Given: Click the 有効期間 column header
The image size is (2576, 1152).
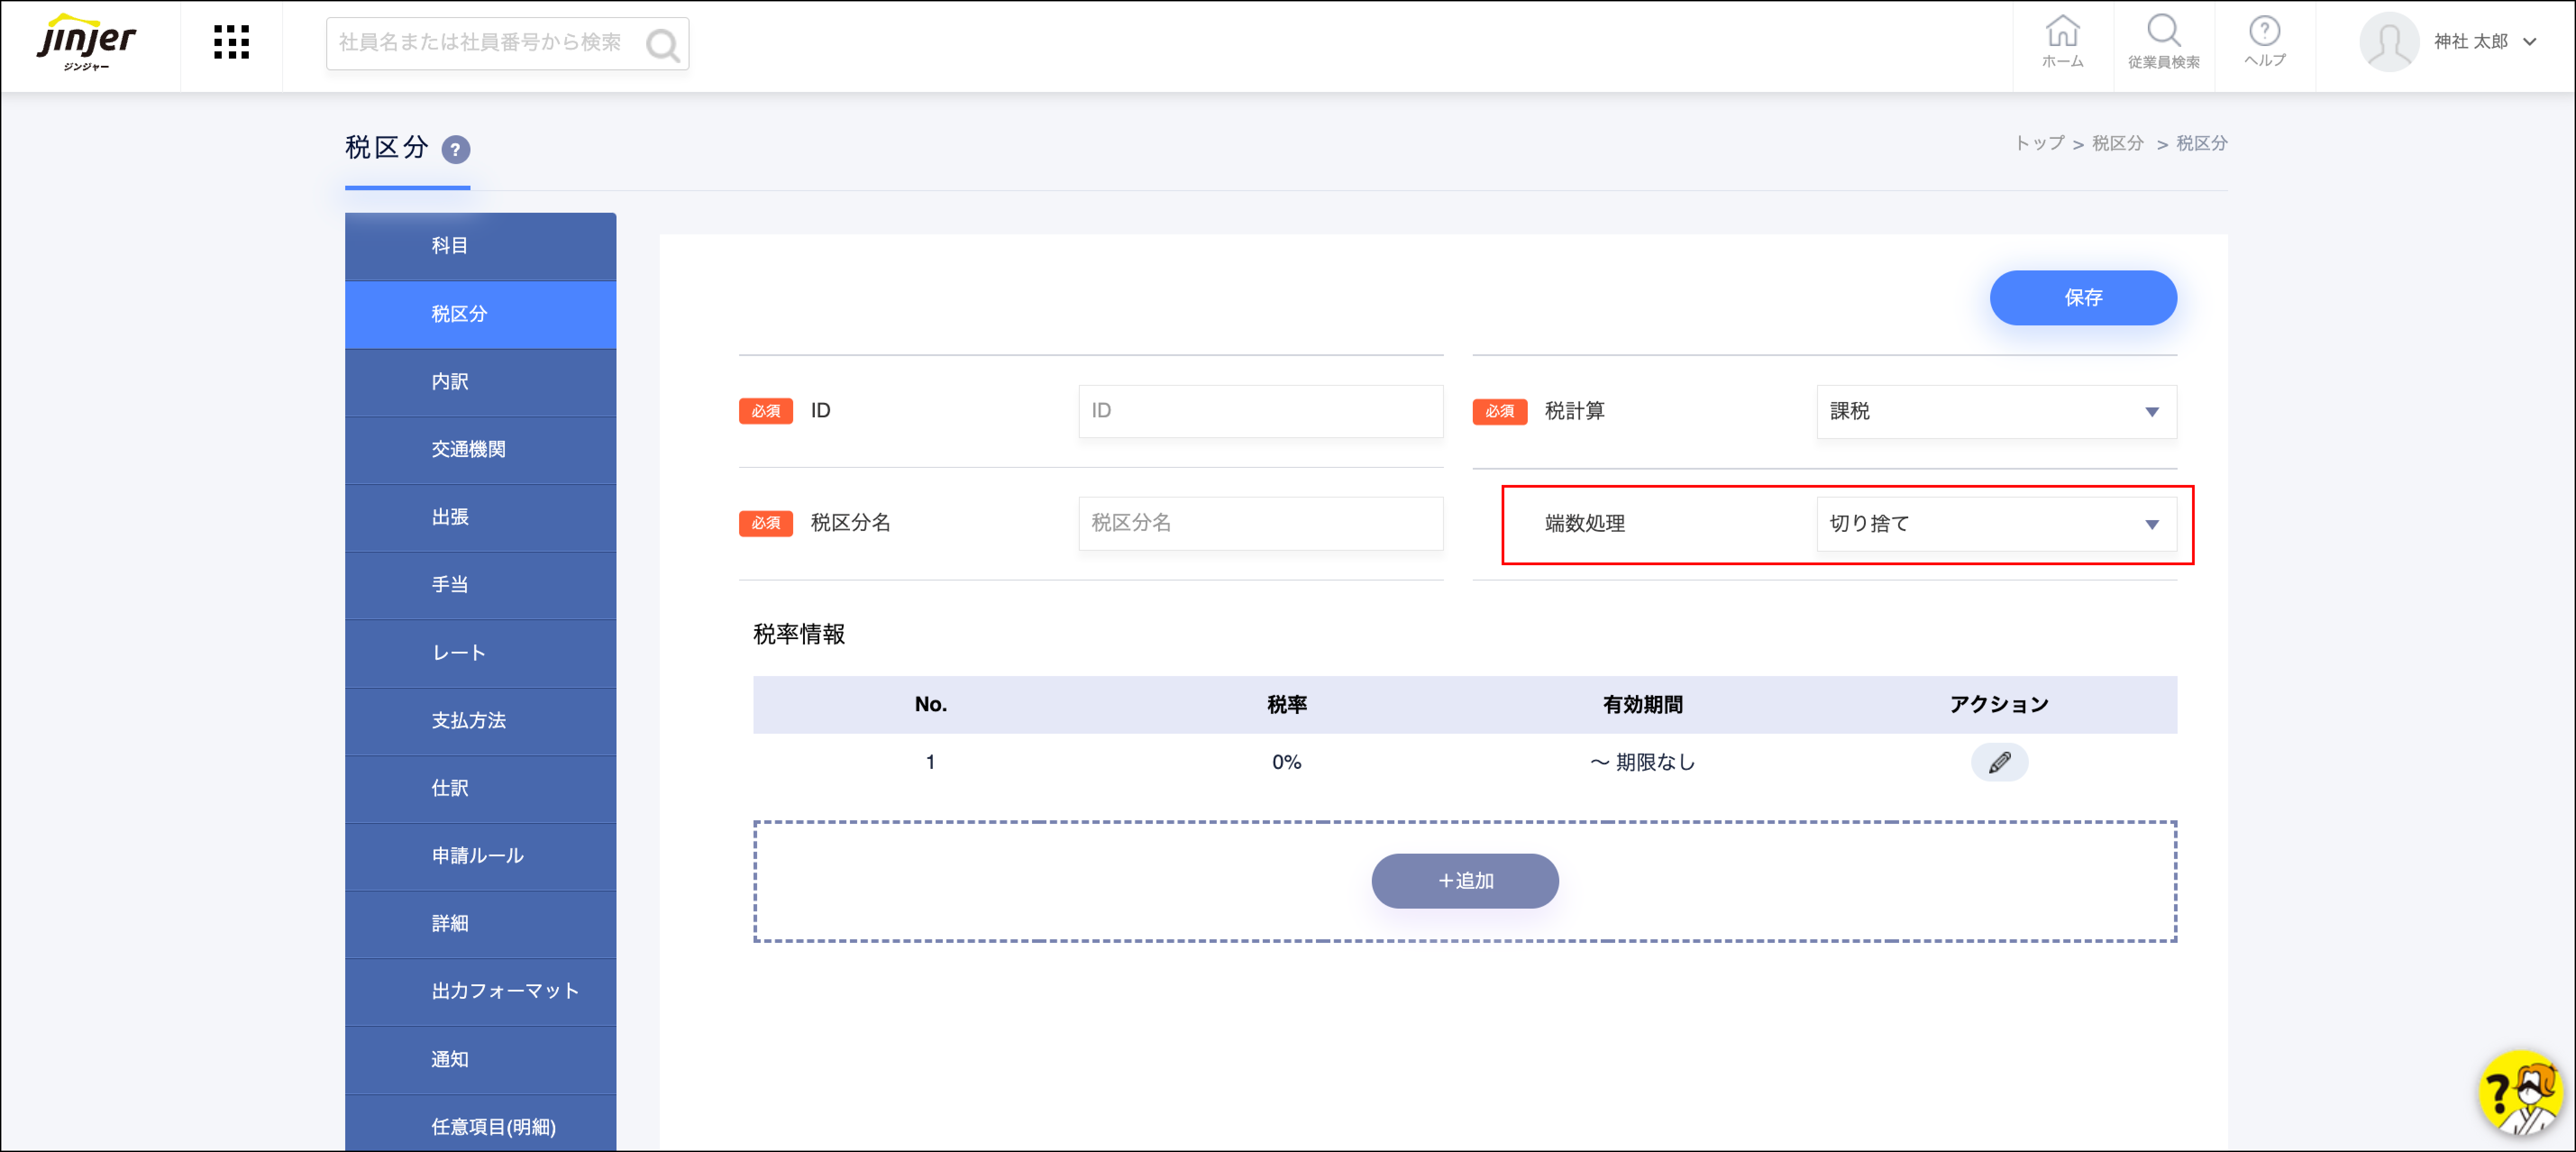Looking at the screenshot, I should point(1642,705).
